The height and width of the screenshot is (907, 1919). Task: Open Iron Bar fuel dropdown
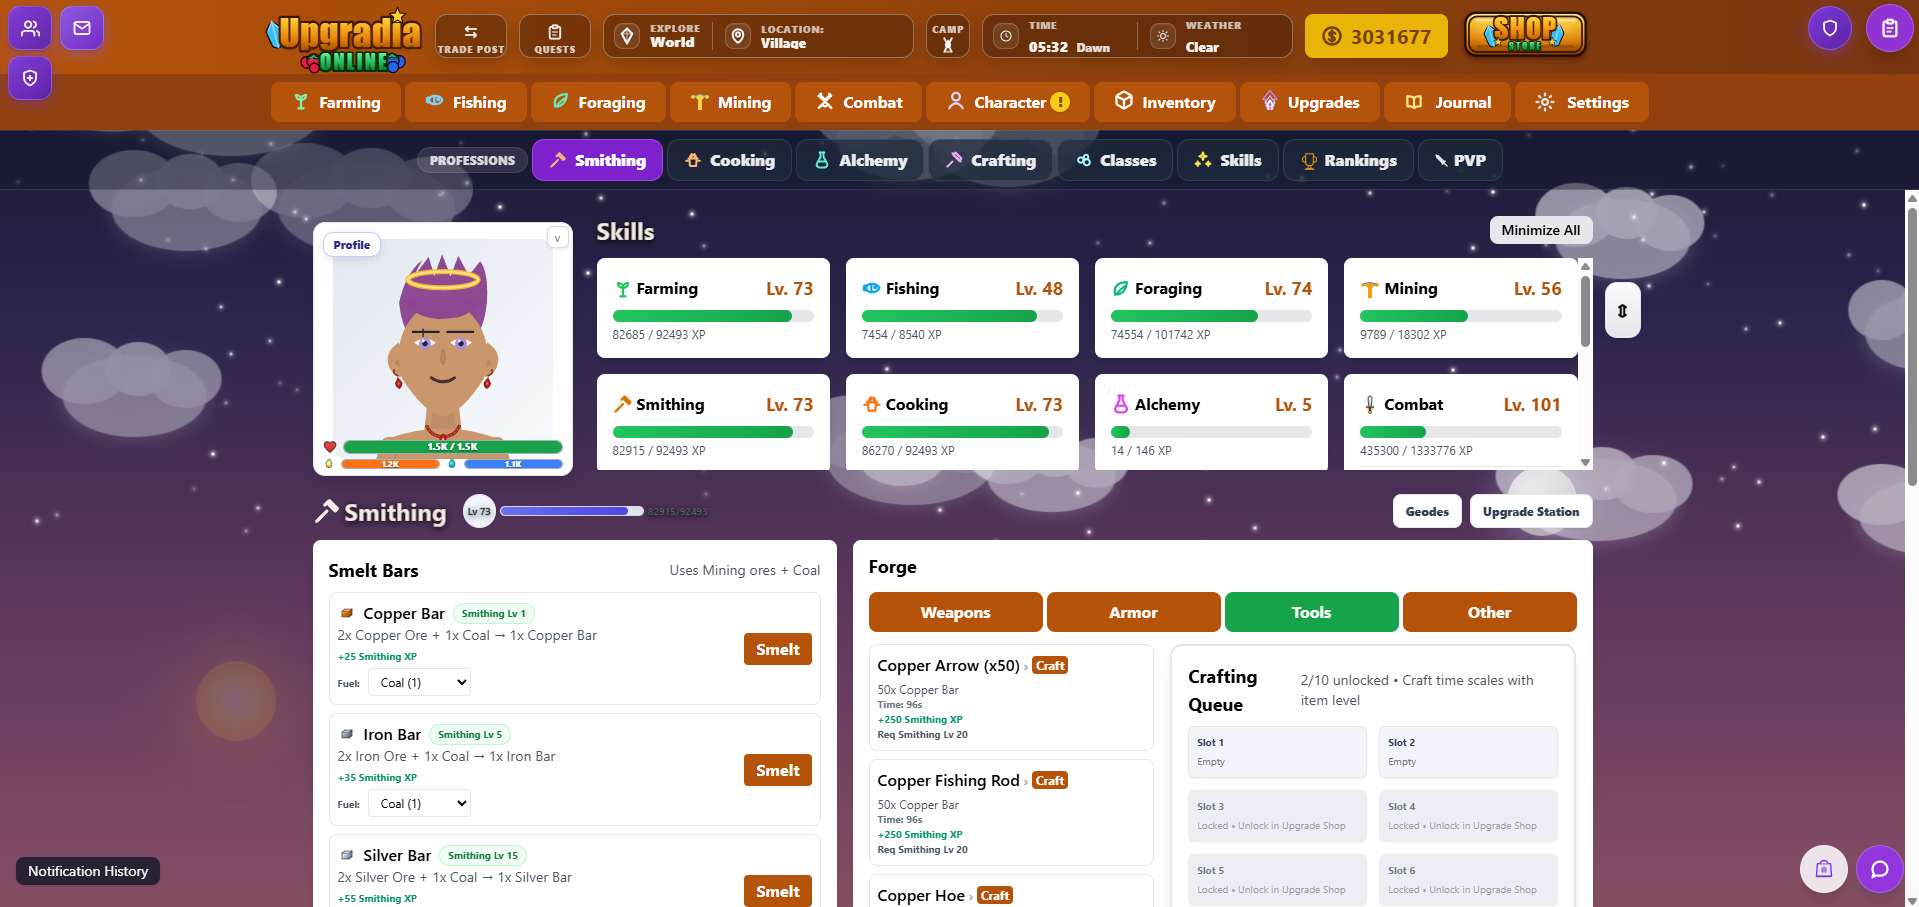coord(419,804)
